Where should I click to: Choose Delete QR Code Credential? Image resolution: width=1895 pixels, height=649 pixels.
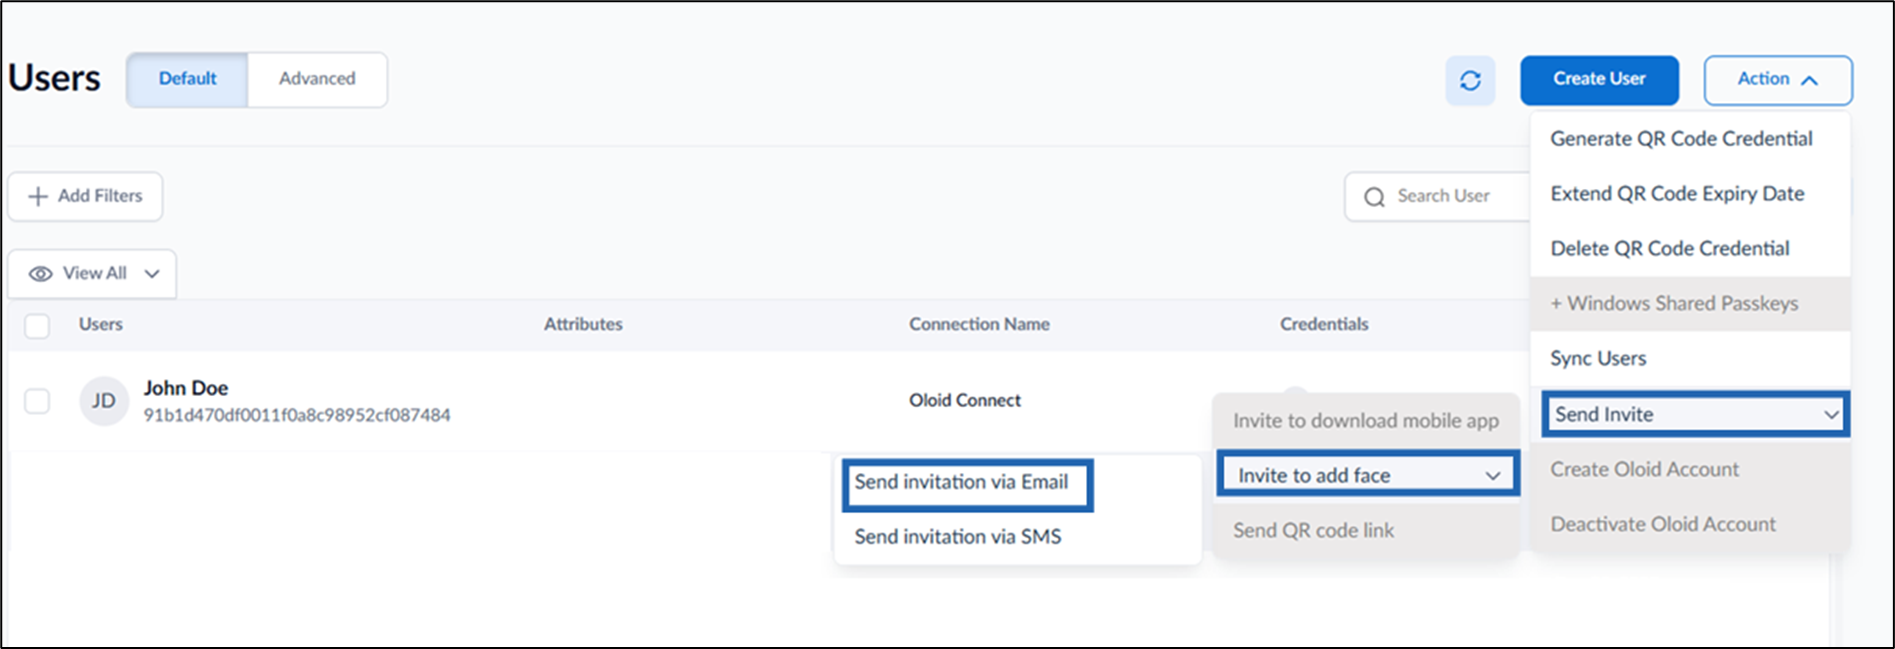point(1670,249)
